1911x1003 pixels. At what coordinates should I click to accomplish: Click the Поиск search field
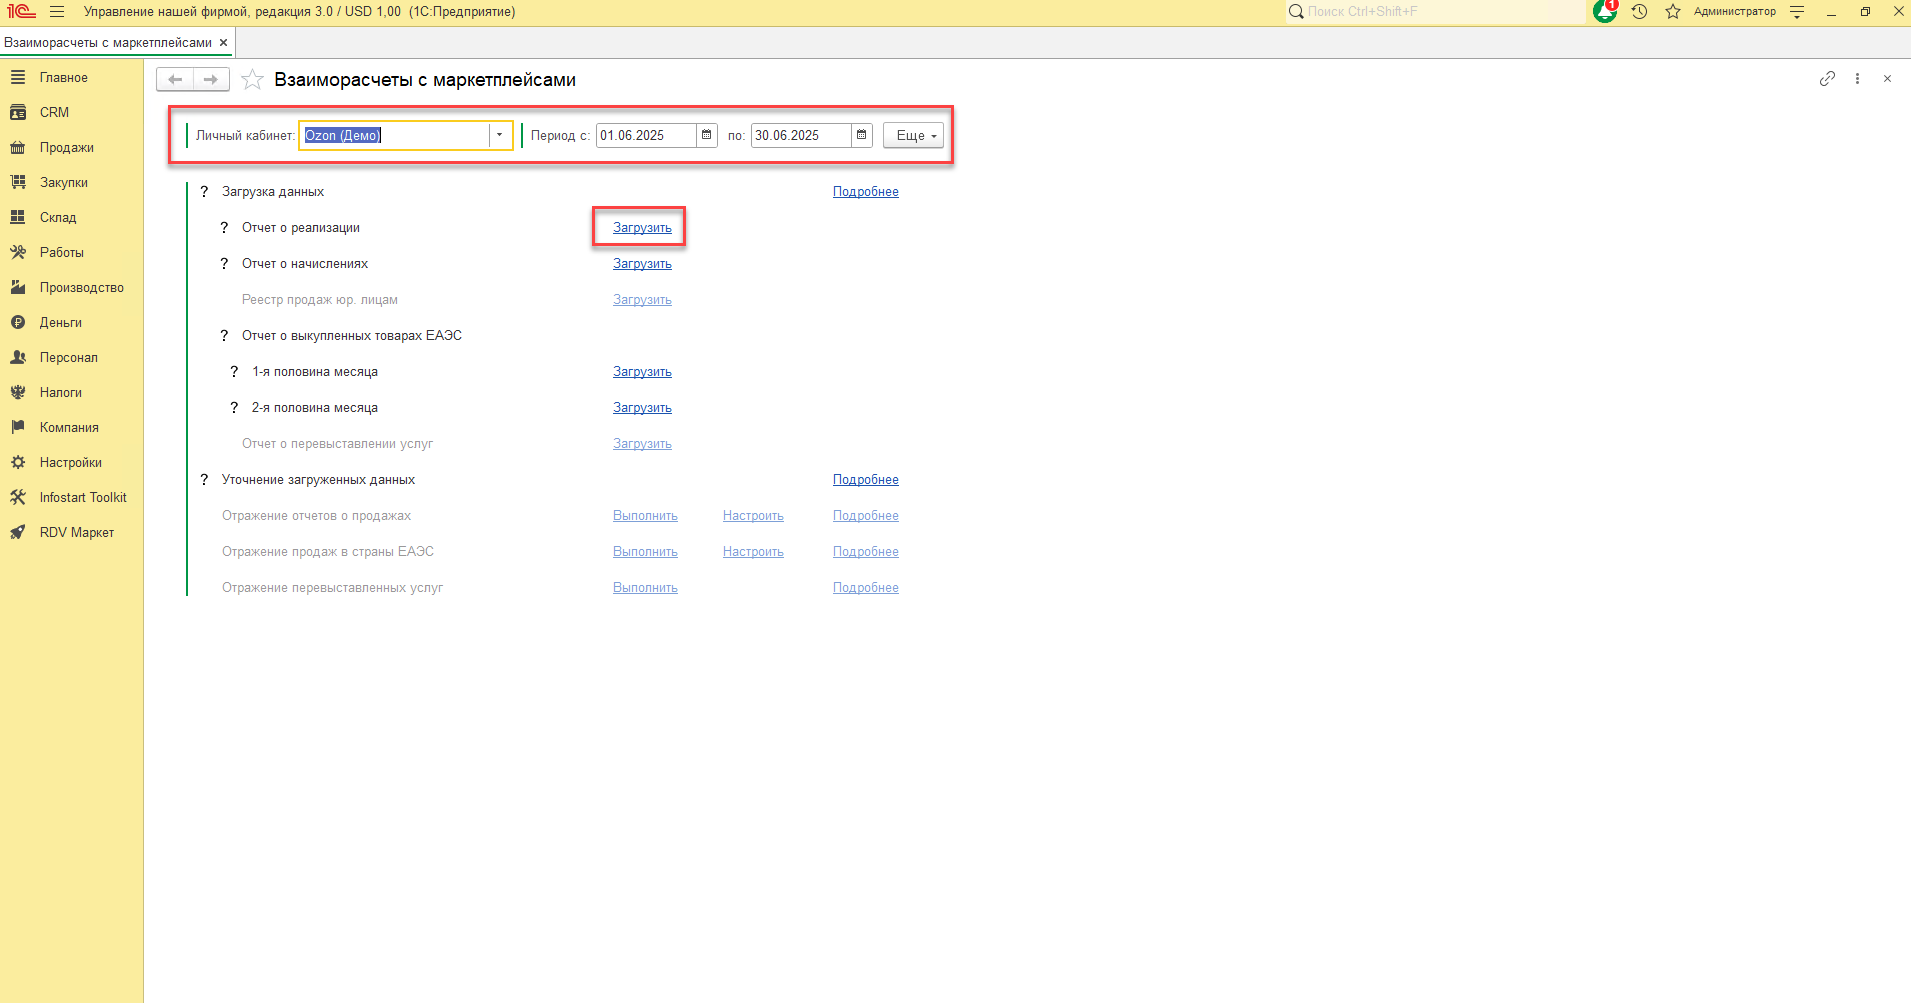pyautogui.click(x=1436, y=12)
